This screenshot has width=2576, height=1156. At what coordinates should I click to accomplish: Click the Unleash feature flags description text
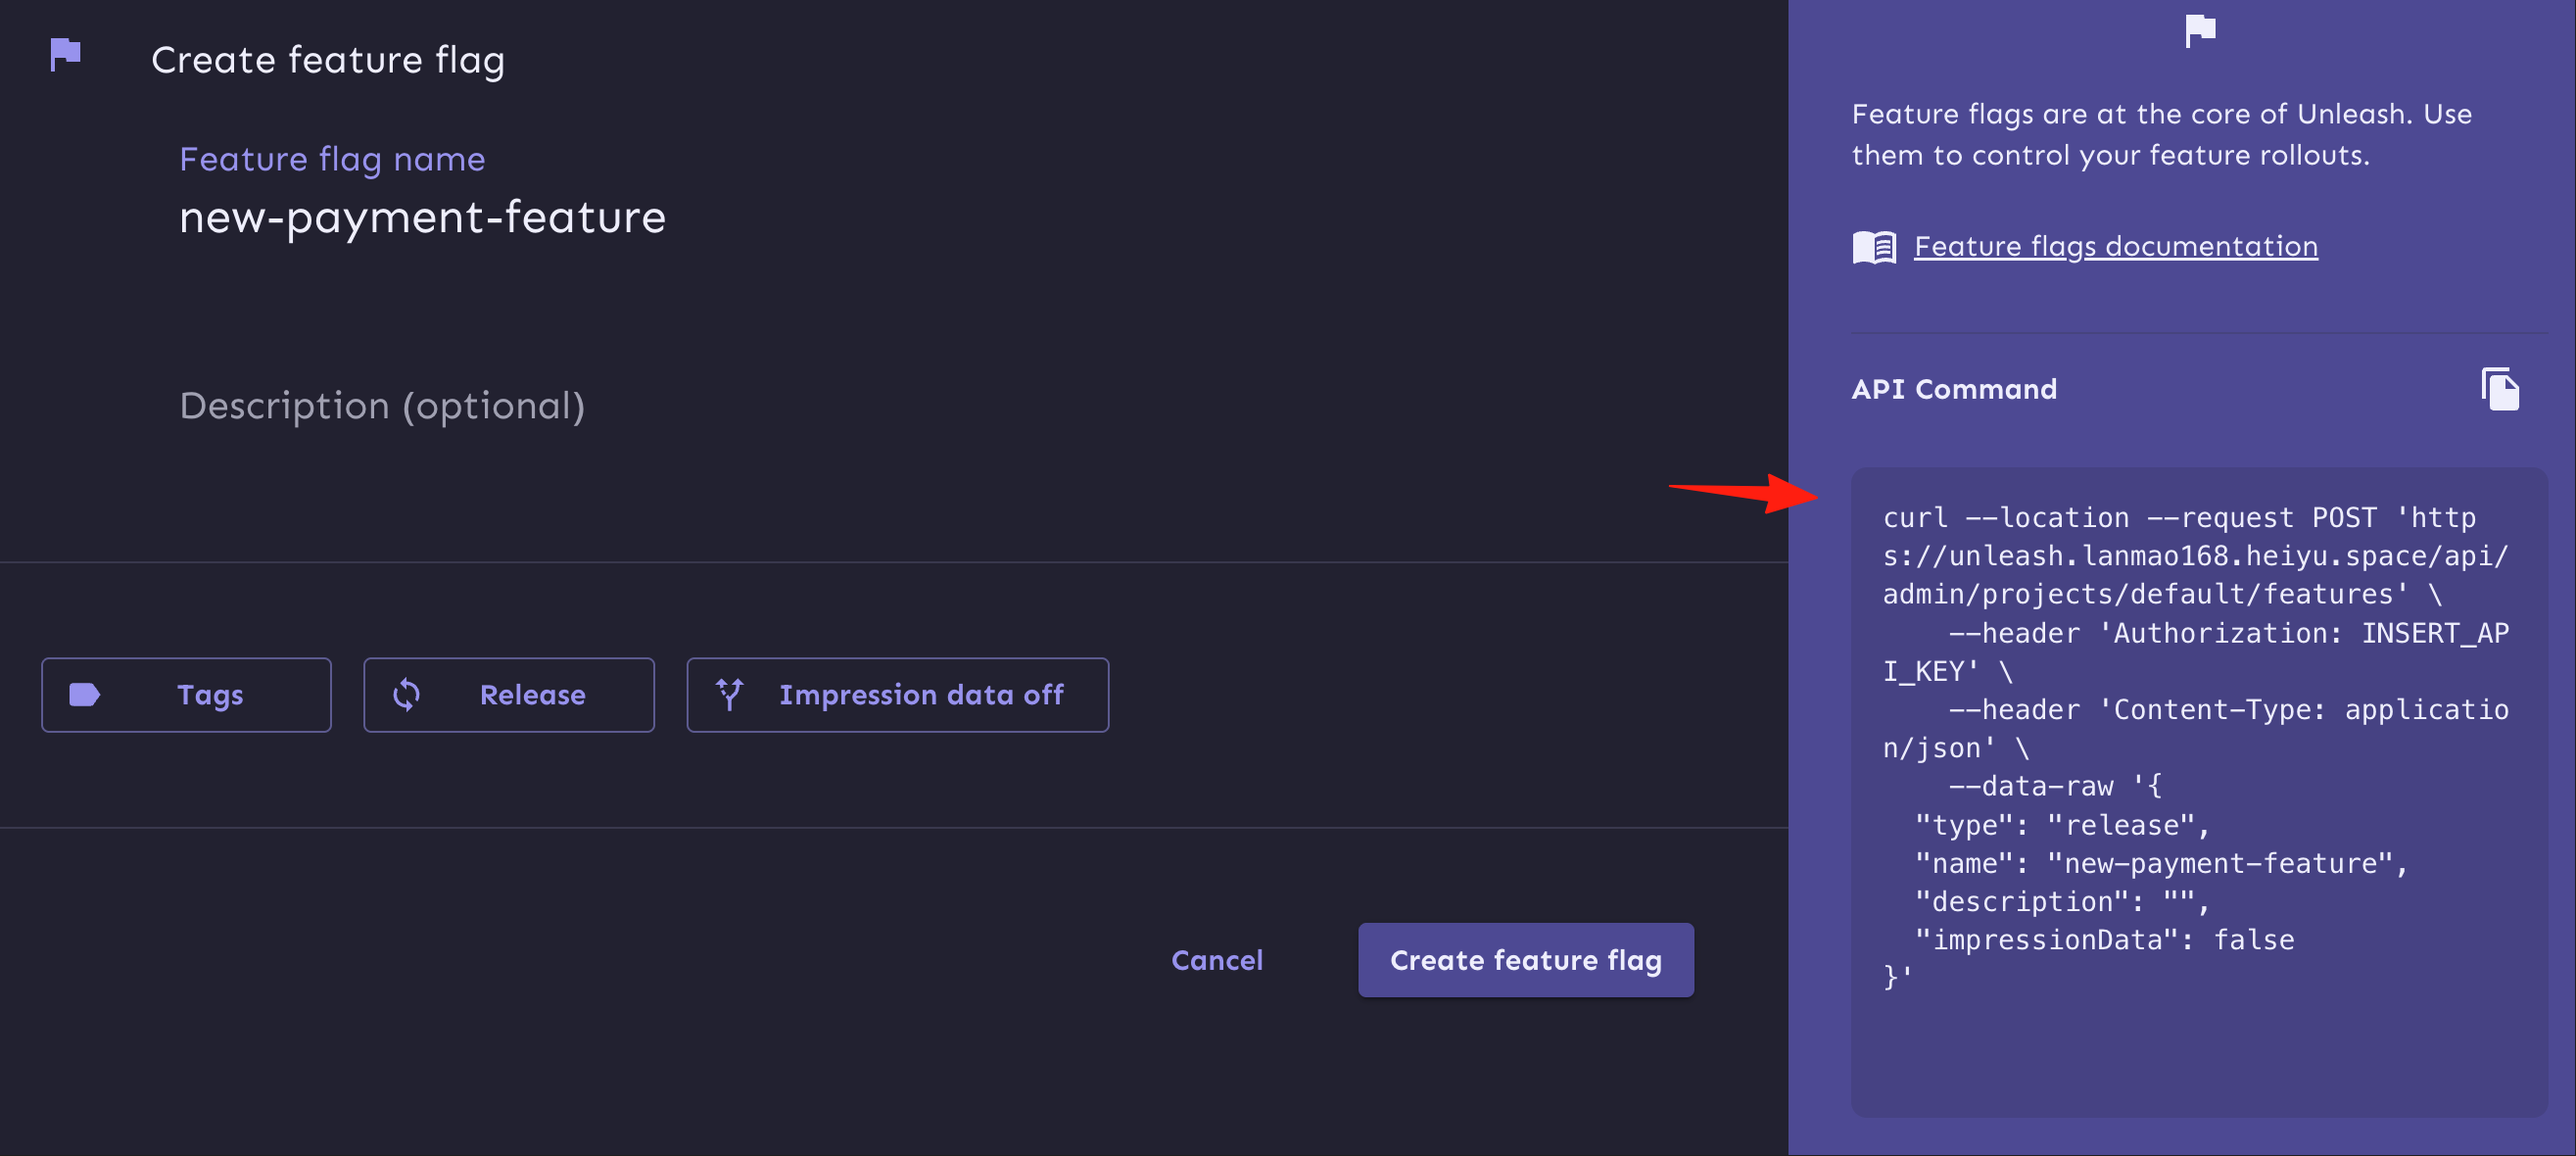point(2161,135)
